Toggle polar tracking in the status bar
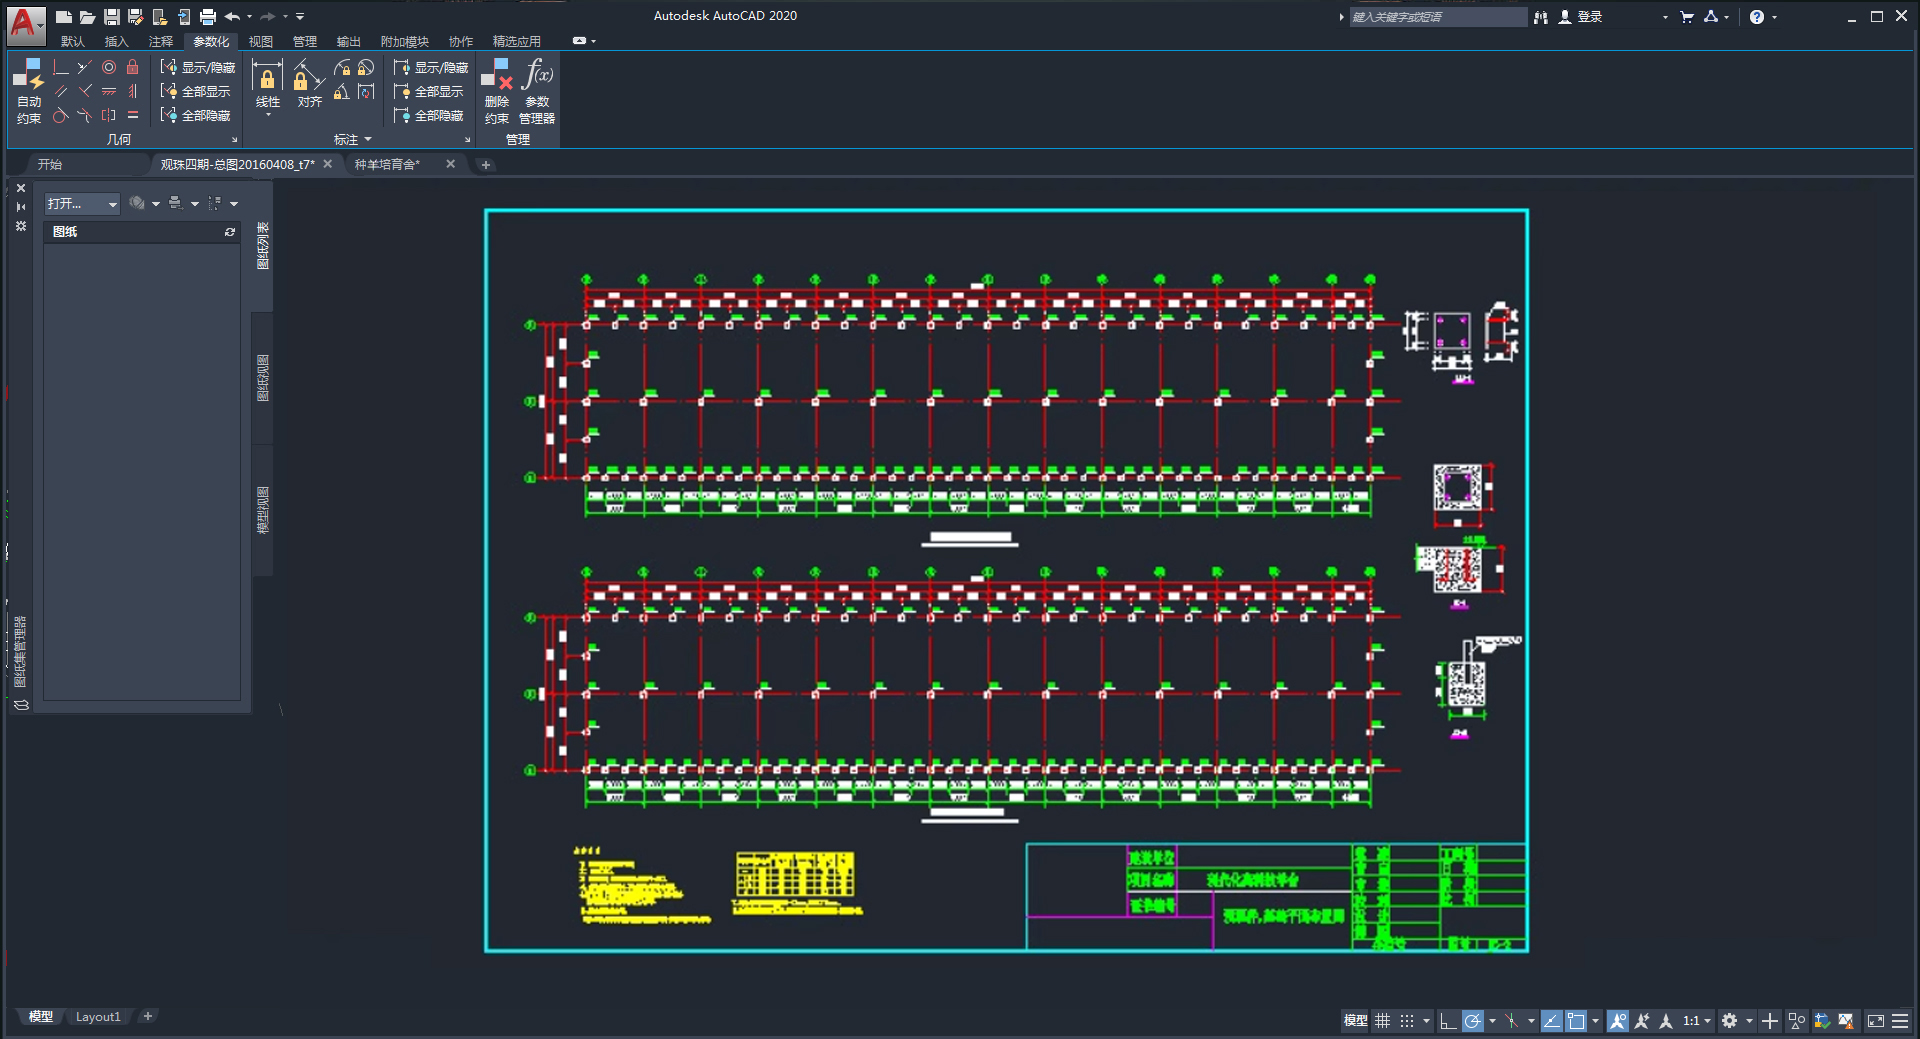 coord(1473,1021)
